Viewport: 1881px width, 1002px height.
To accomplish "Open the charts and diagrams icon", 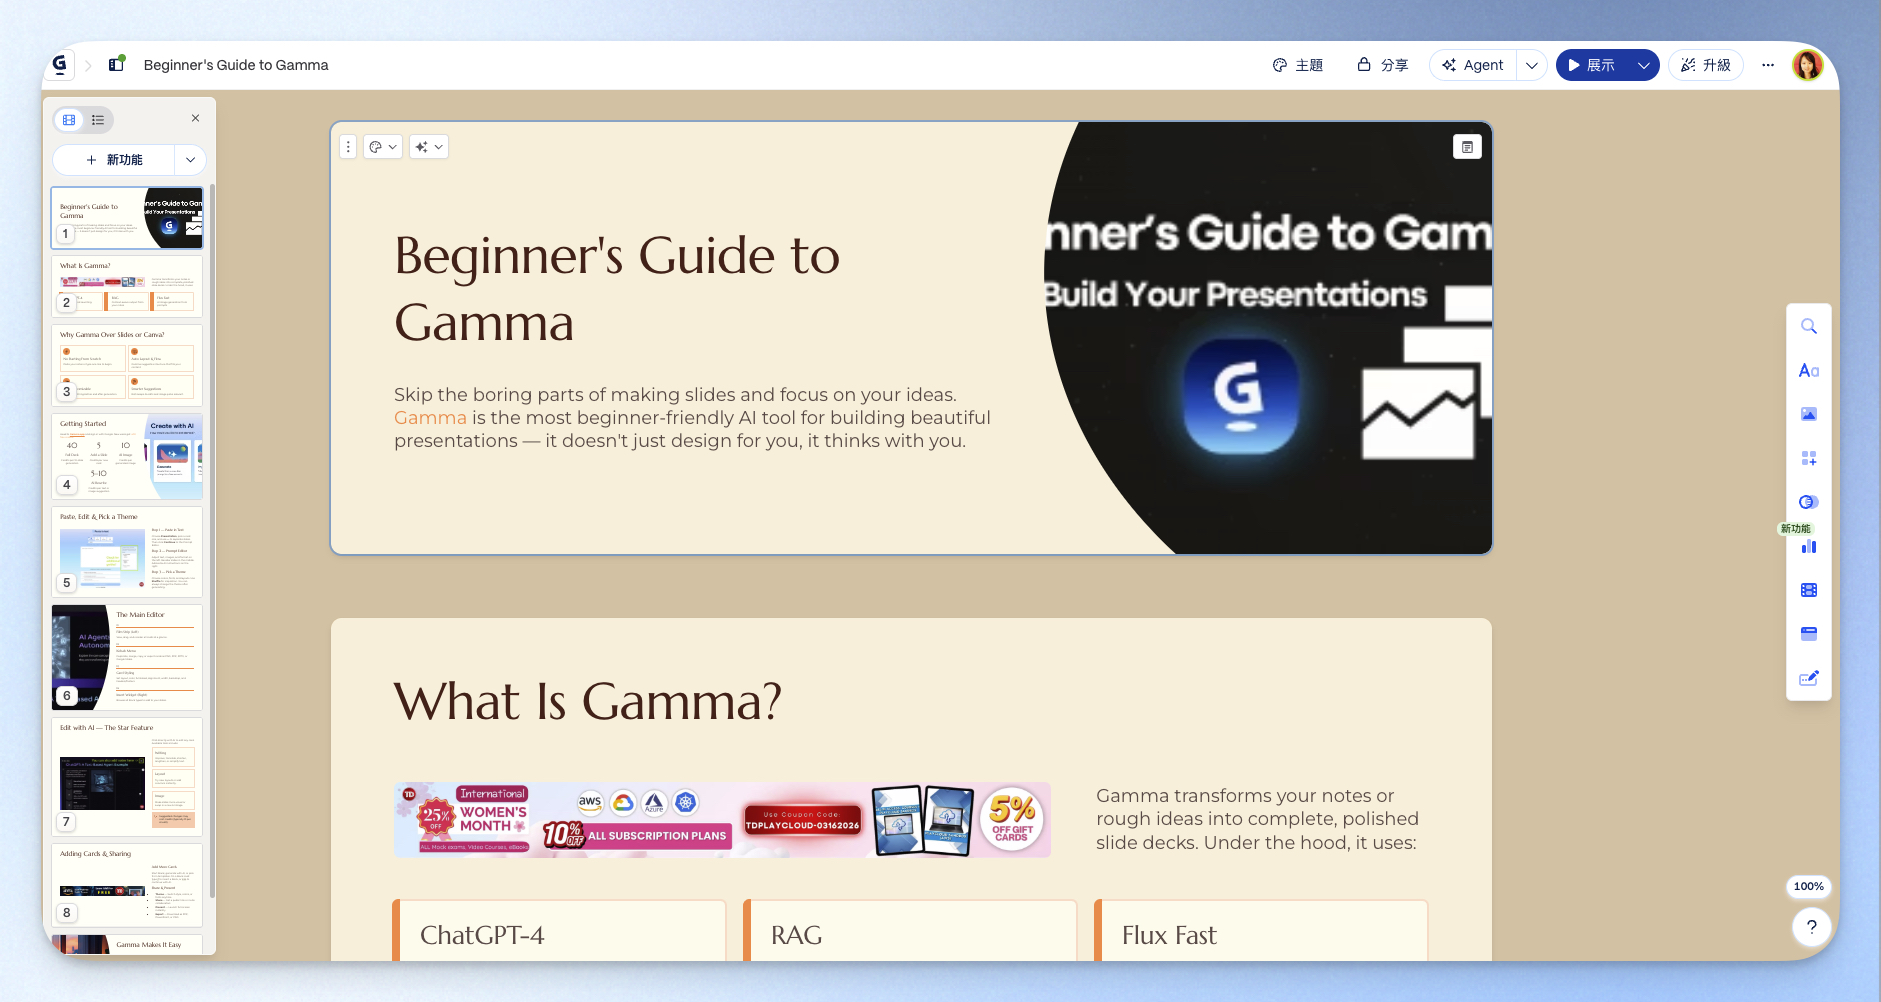I will (x=1808, y=547).
